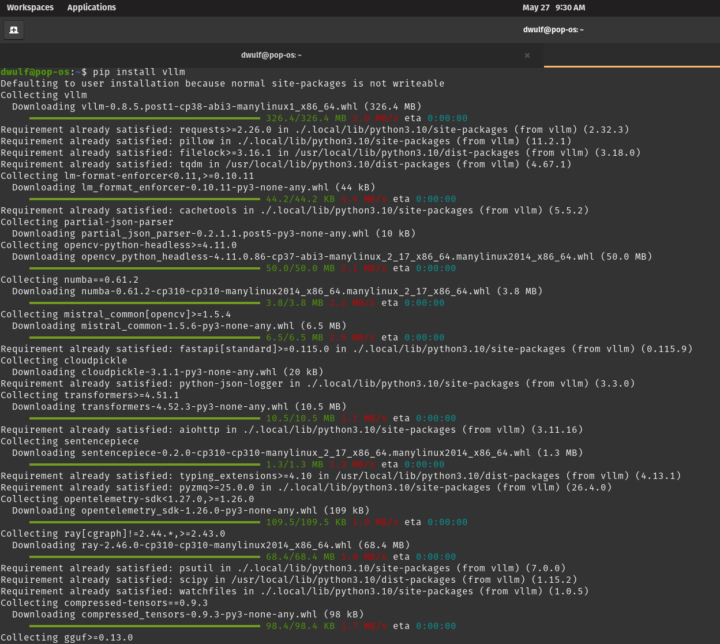Screen dimensions: 720x644
Task: Click the 'pip install vllm' command text
Action: pos(139,72)
